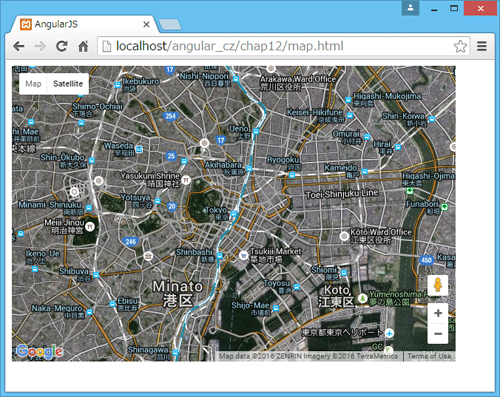Go back using the browser back arrow

tap(19, 46)
